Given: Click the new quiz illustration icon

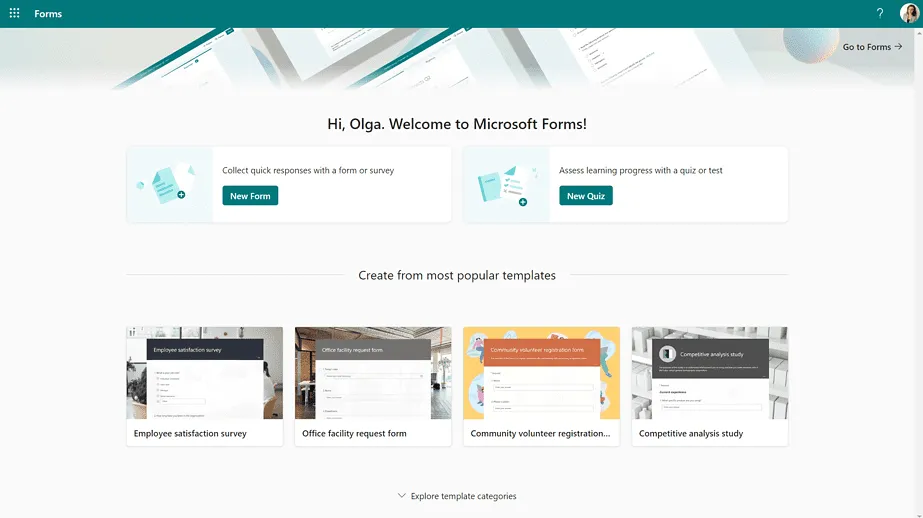Looking at the screenshot, I should [x=506, y=184].
